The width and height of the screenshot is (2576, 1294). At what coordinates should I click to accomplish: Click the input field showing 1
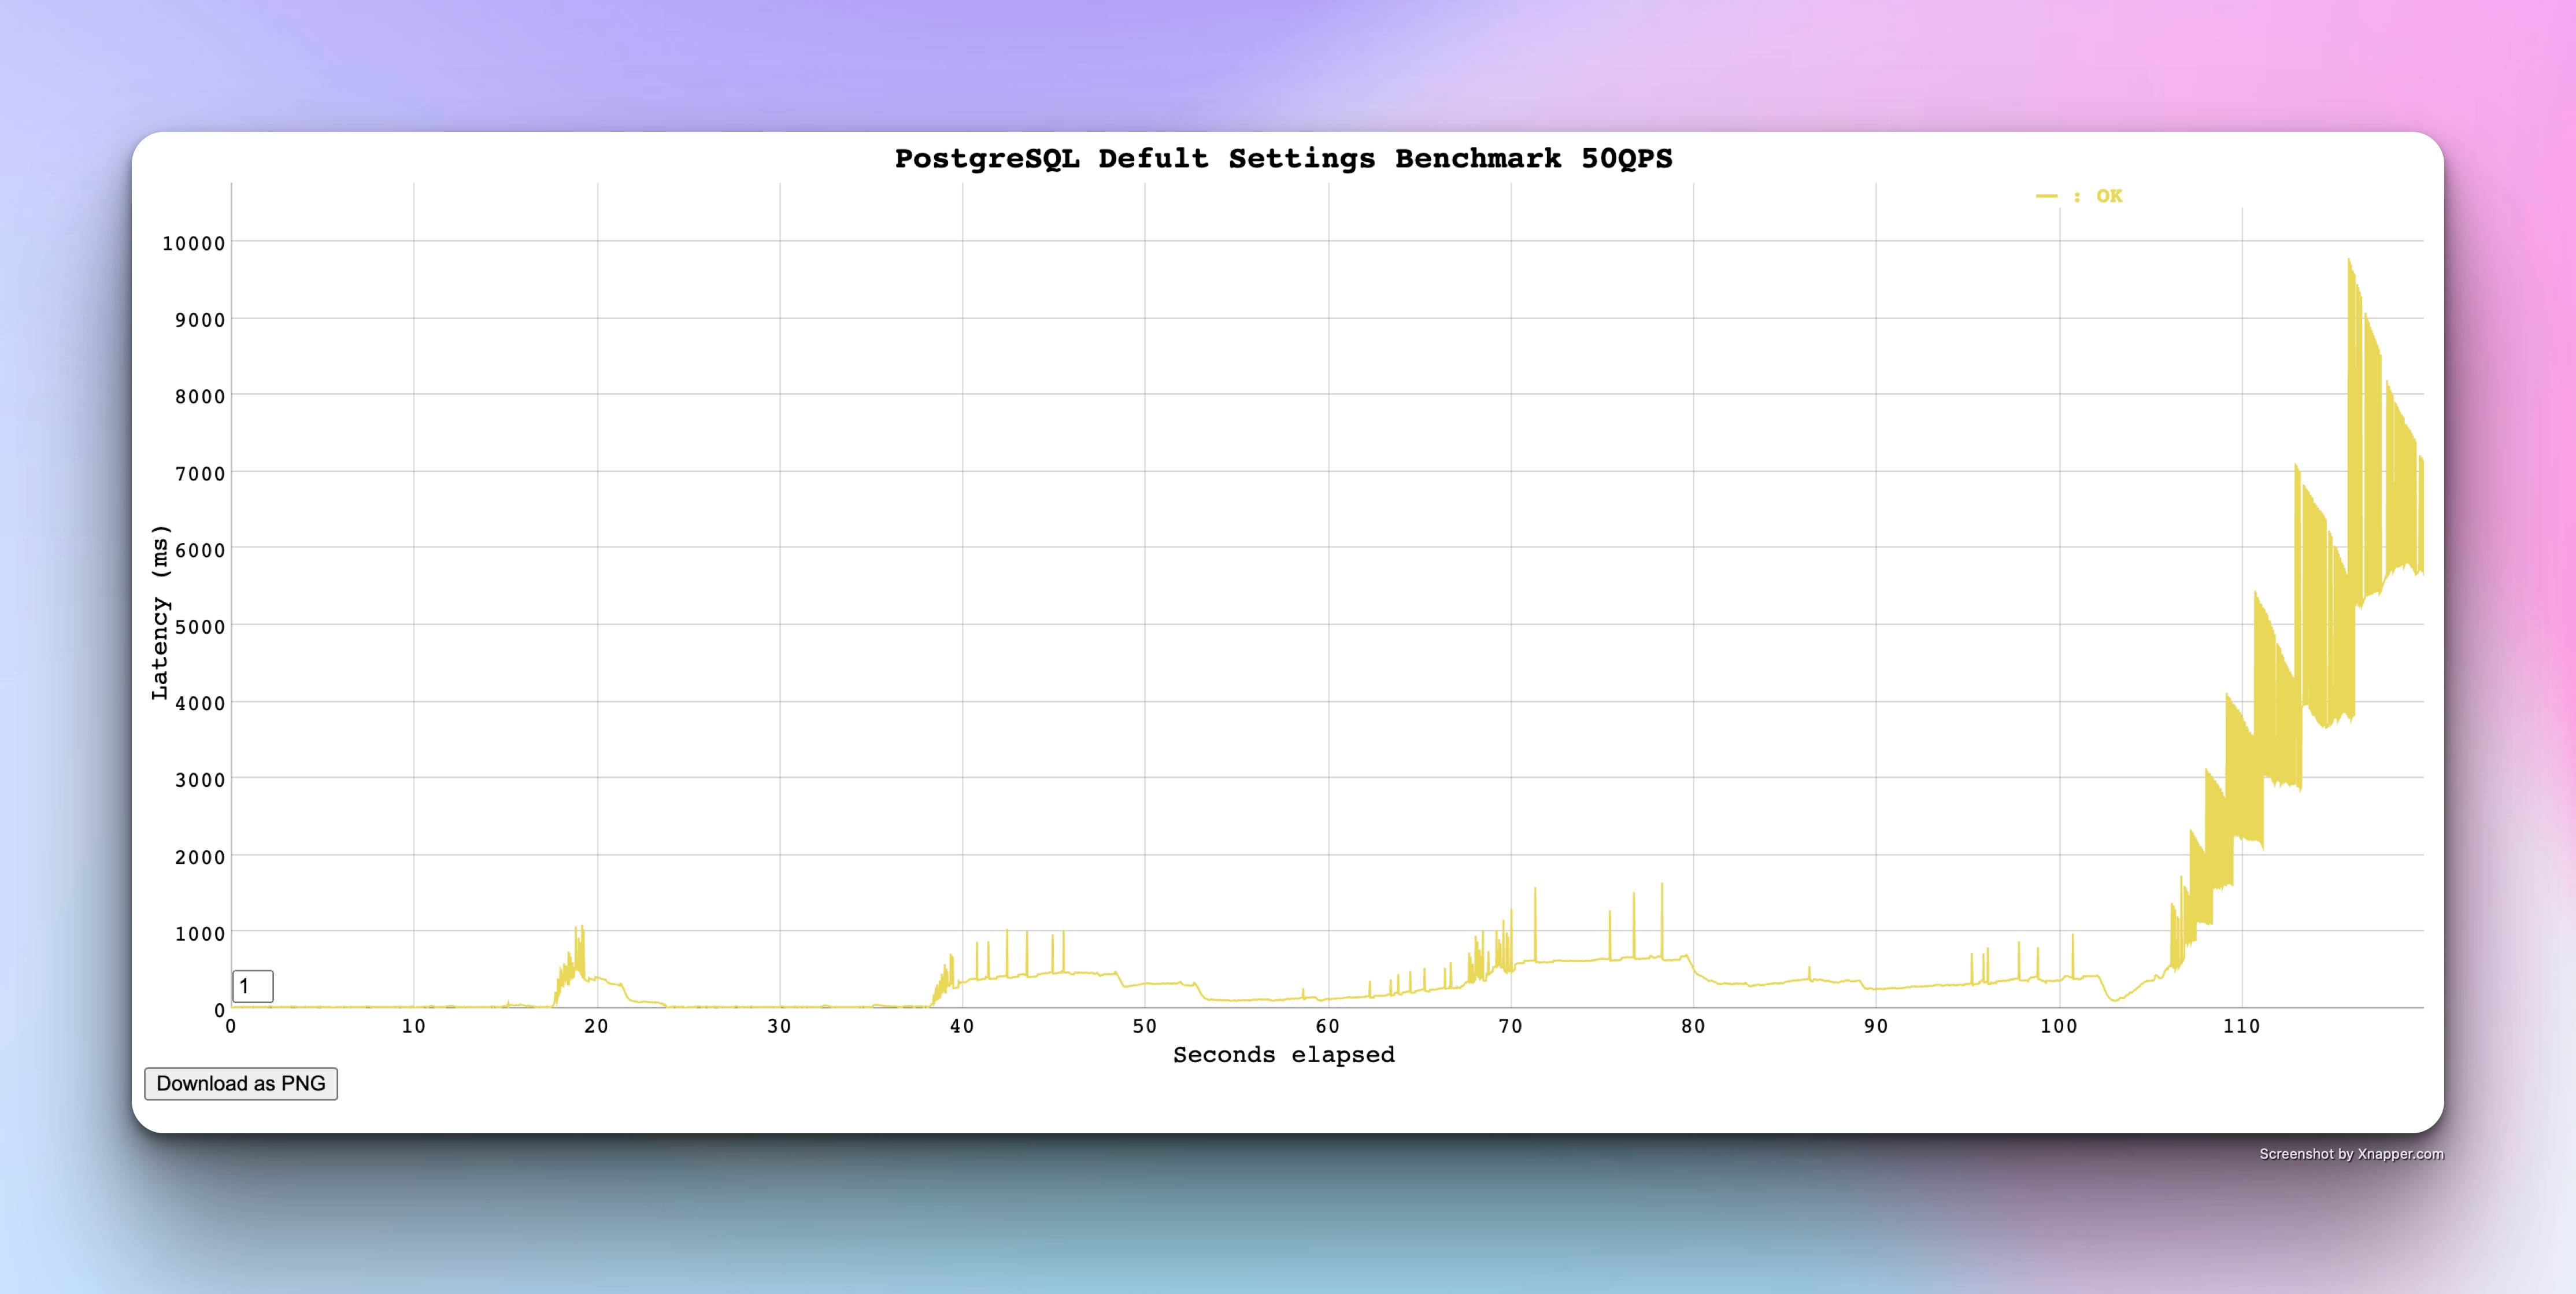[x=253, y=986]
